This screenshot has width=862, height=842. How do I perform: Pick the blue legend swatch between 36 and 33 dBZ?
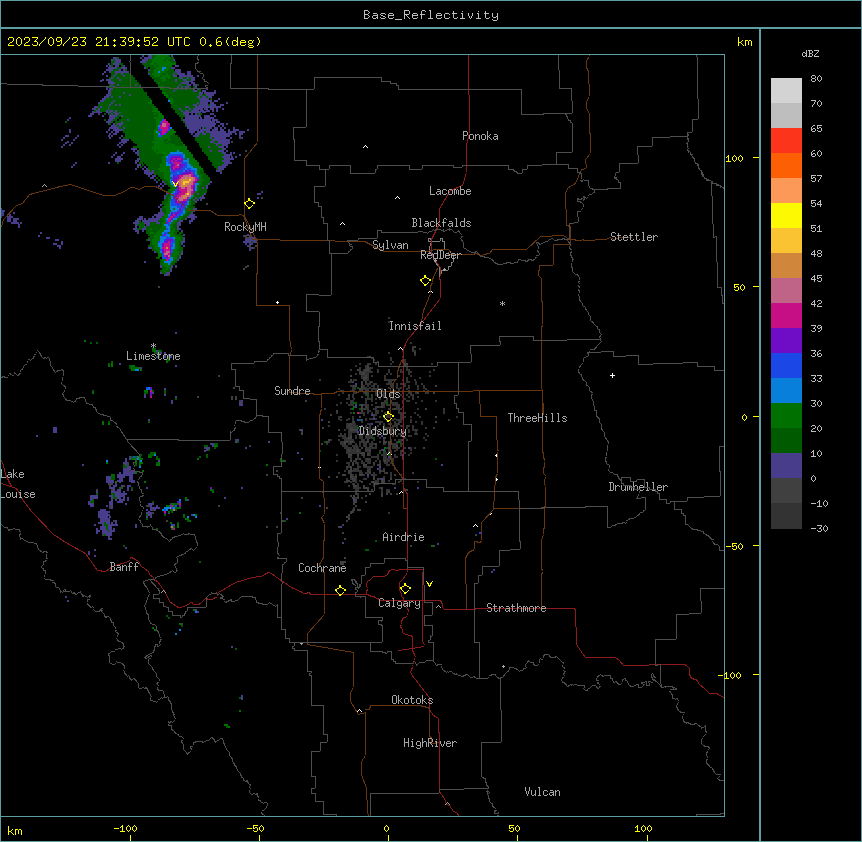coord(786,365)
